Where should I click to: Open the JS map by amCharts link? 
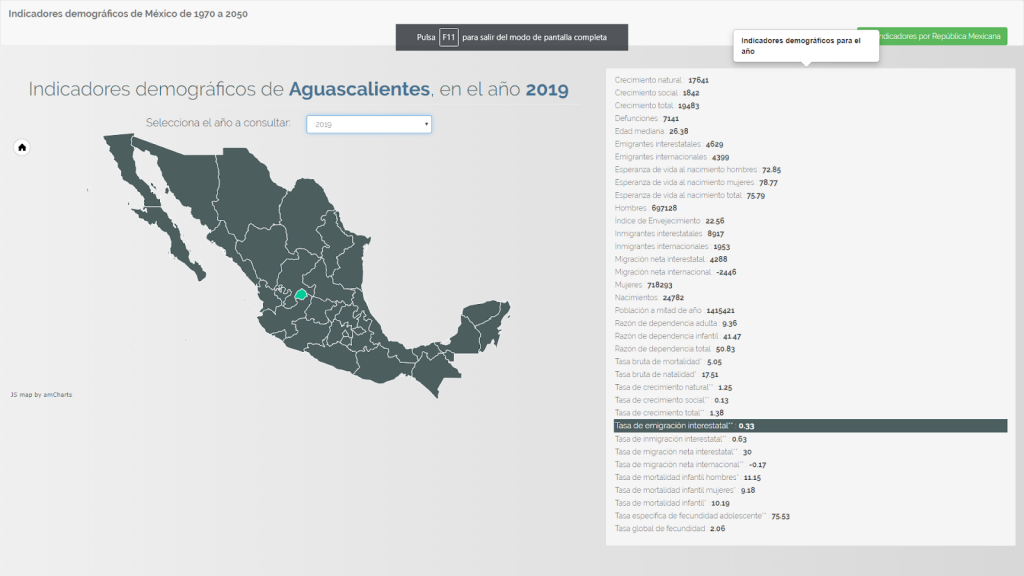41,395
